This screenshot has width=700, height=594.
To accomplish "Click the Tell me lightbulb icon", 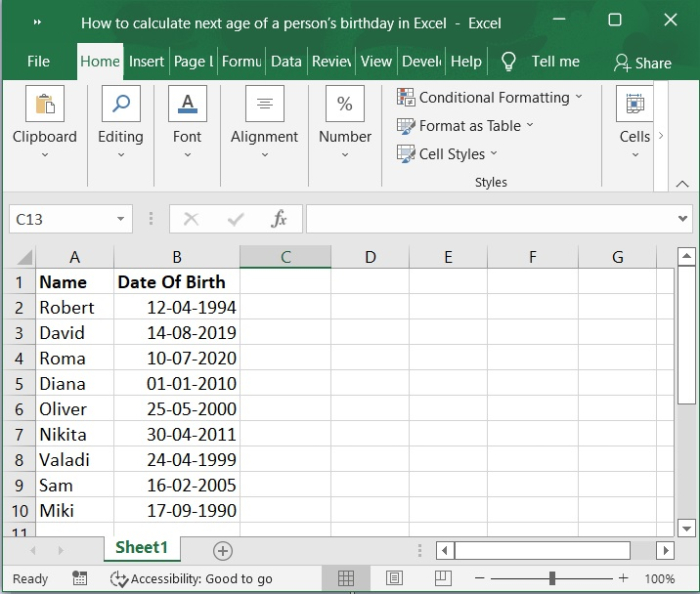I will 509,62.
